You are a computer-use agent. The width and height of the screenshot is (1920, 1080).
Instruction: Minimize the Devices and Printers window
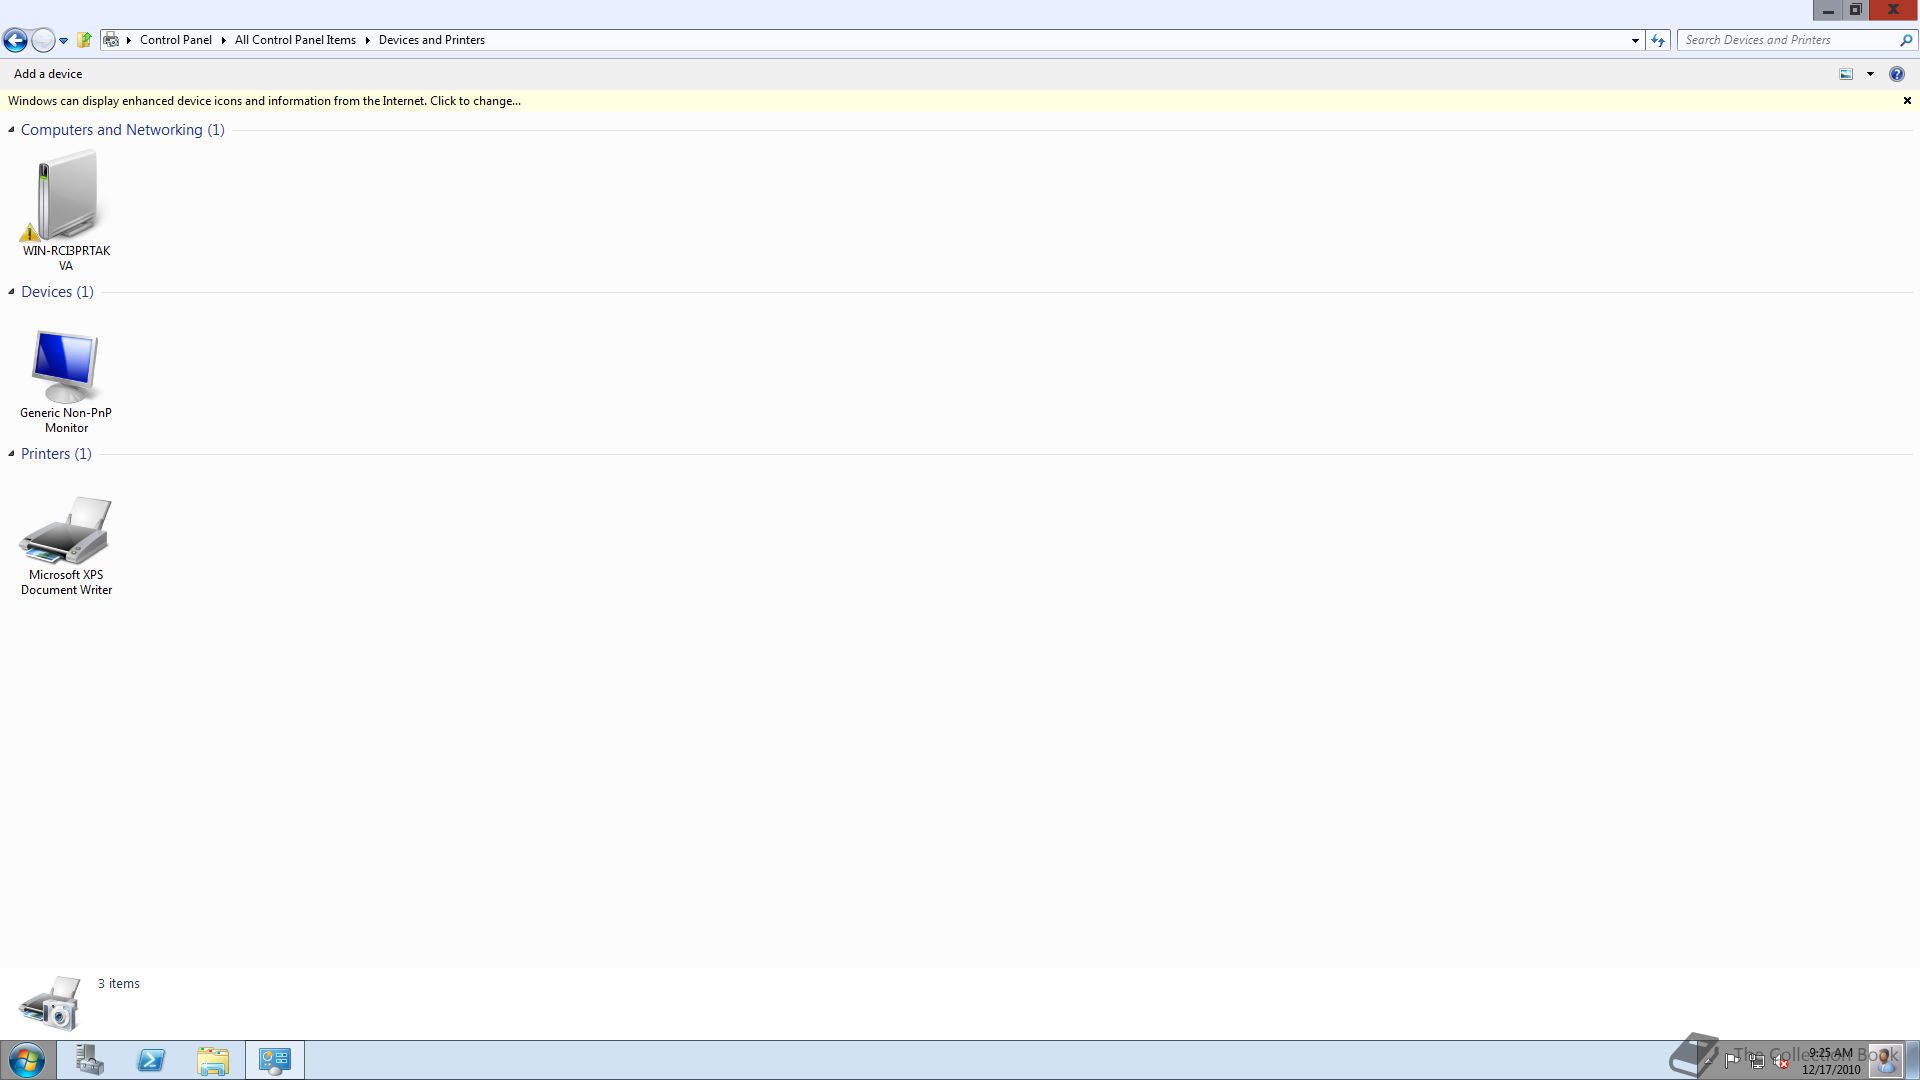pos(1828,10)
